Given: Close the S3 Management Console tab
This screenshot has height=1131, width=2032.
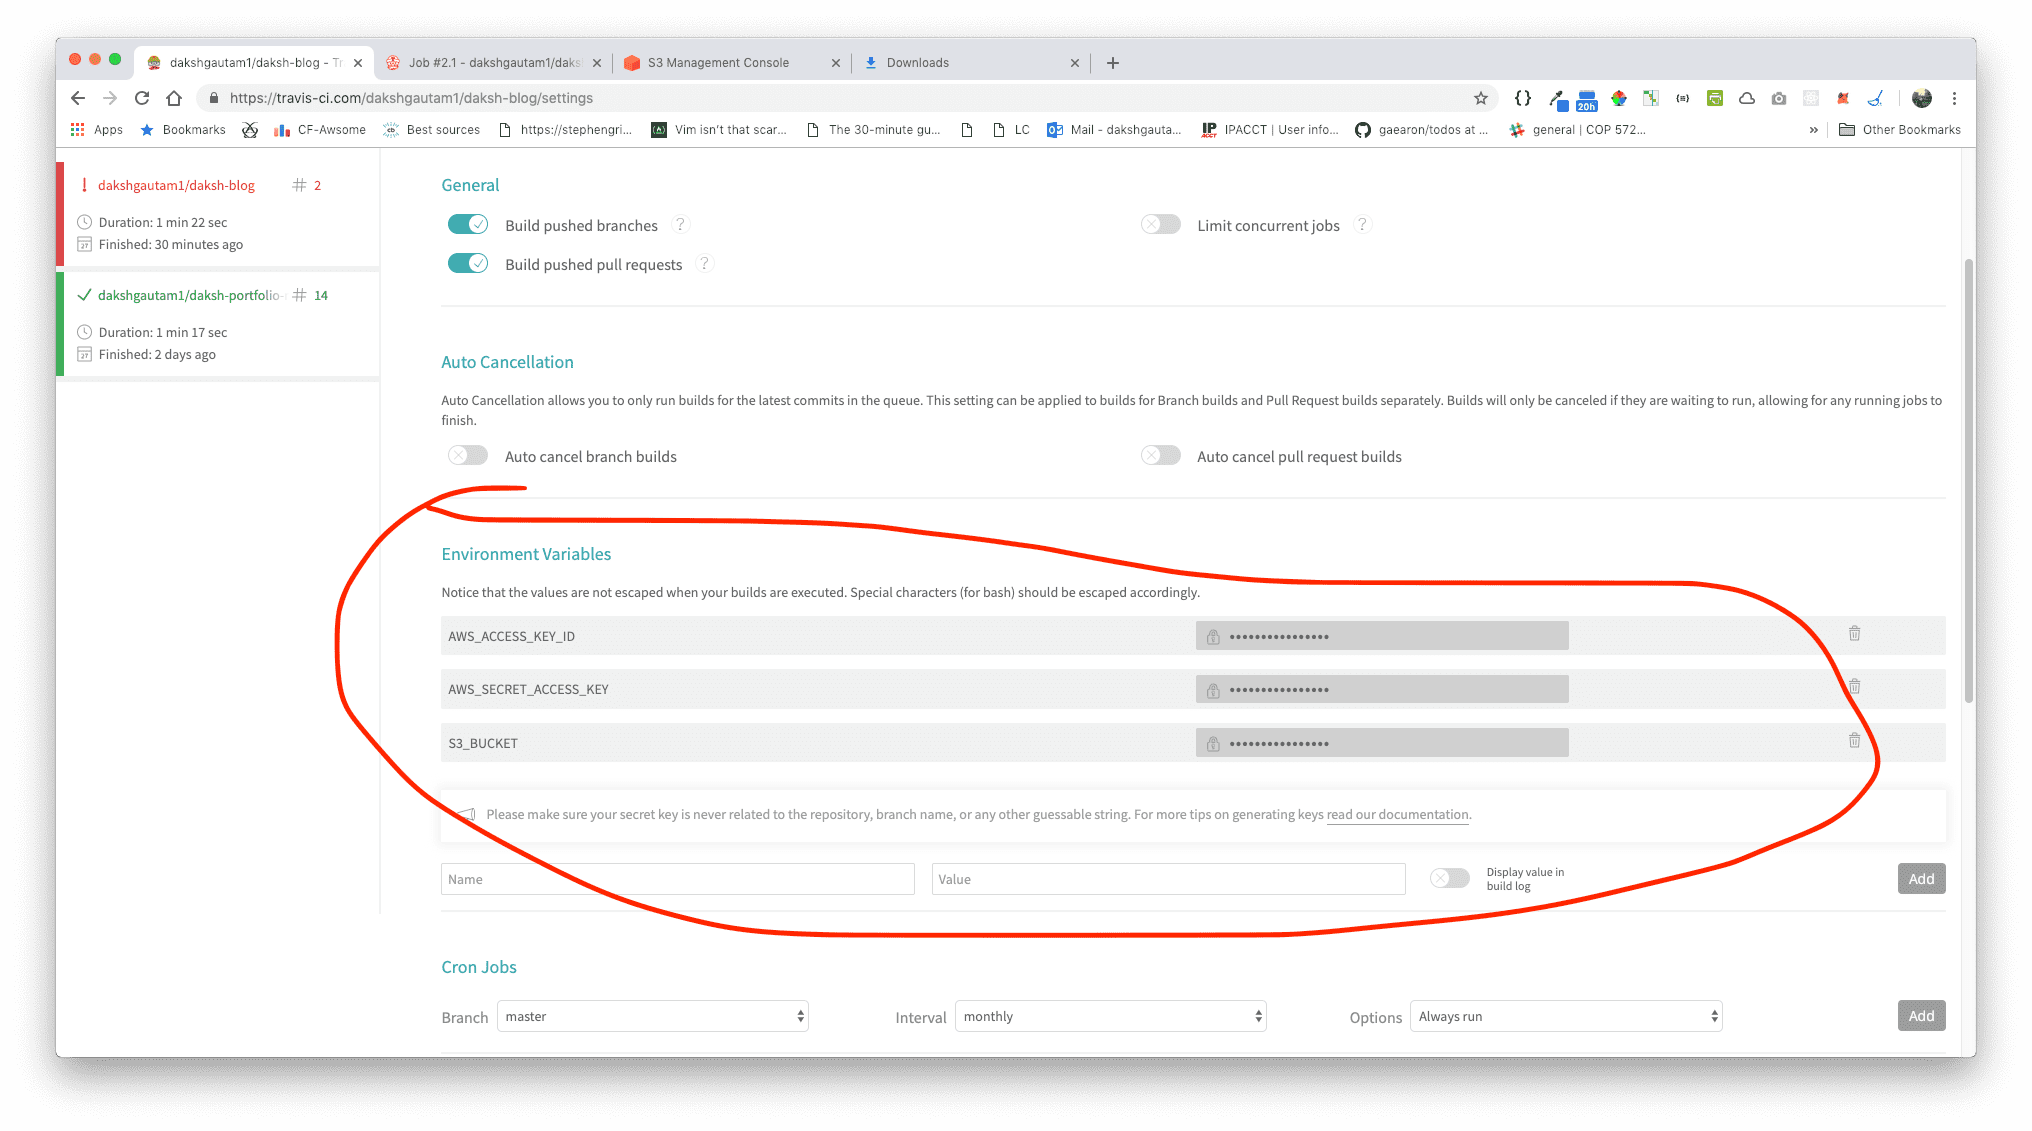Looking at the screenshot, I should click(x=836, y=63).
